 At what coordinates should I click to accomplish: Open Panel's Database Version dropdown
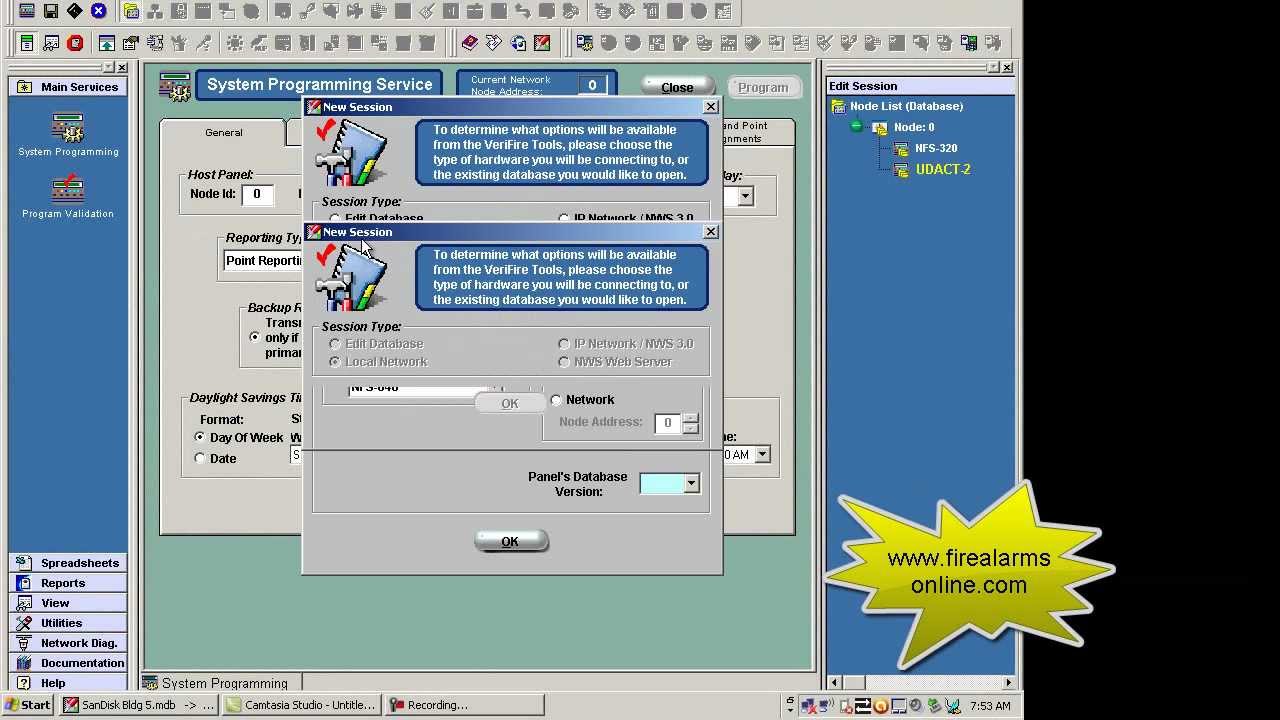click(691, 484)
